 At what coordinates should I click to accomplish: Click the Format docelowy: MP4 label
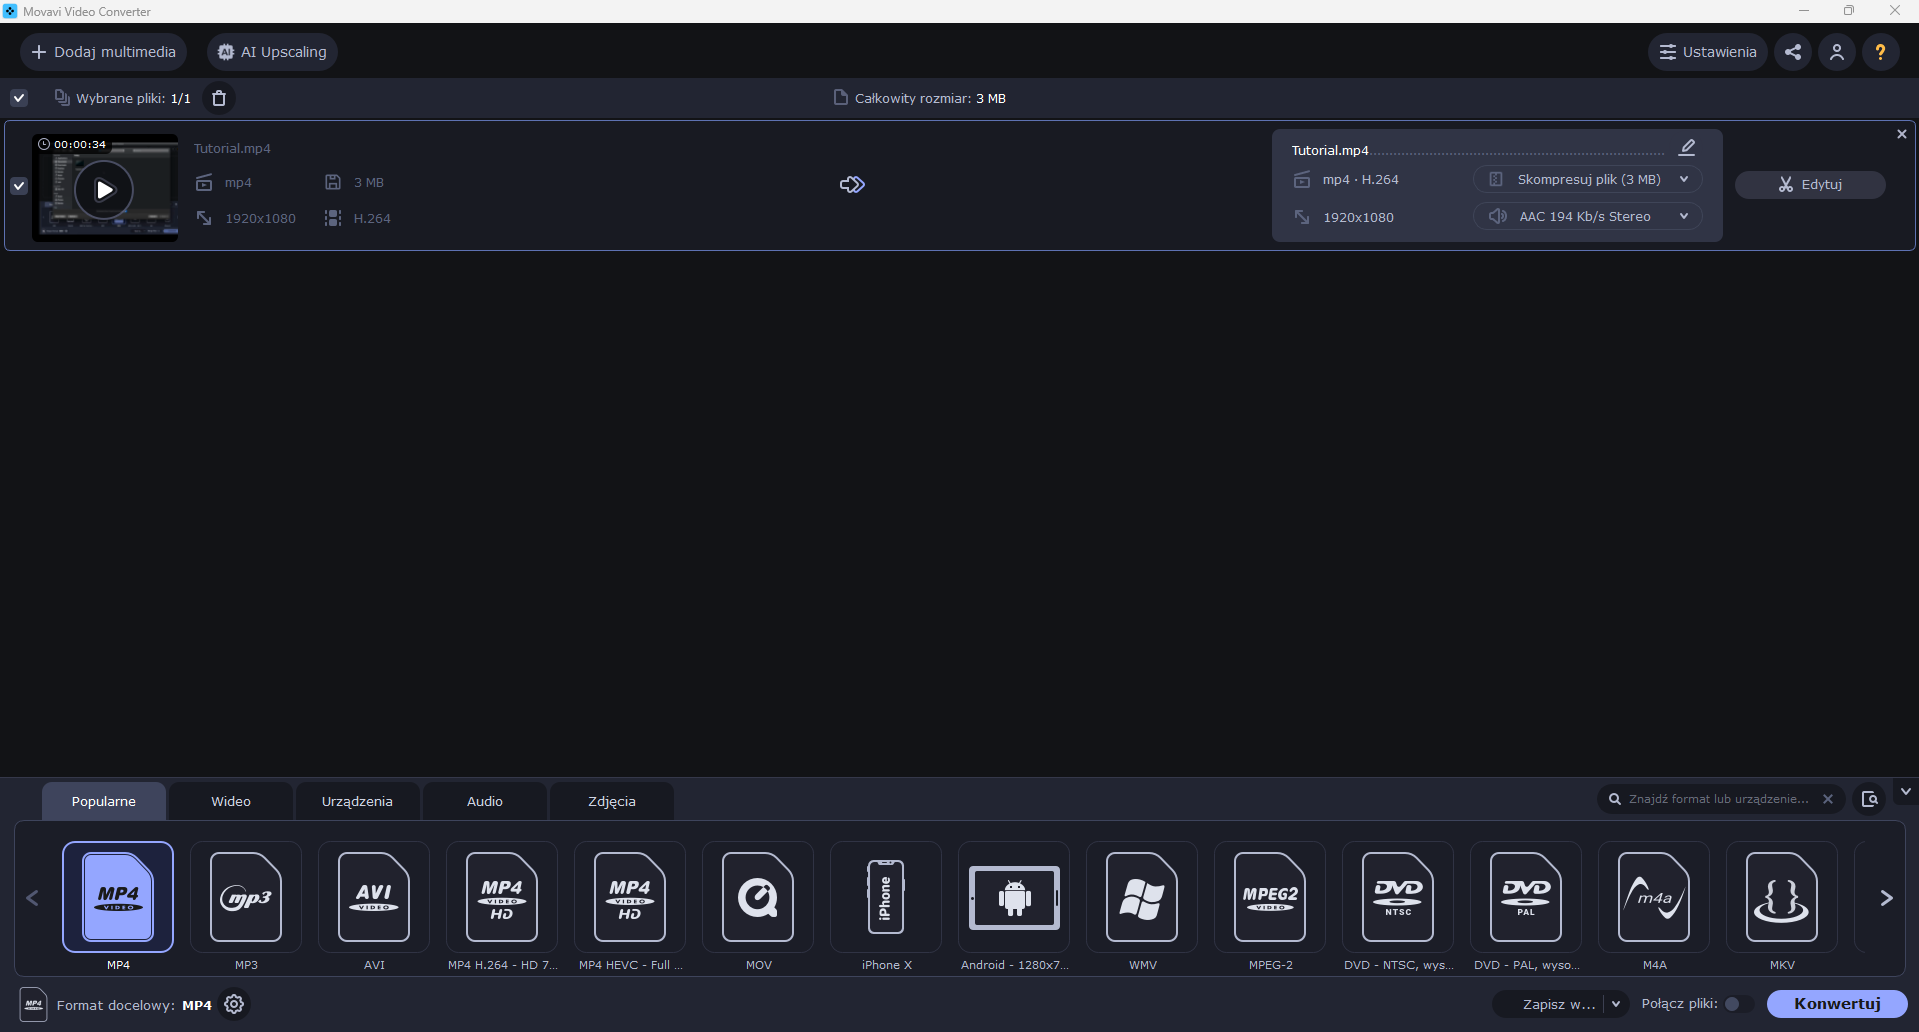pyautogui.click(x=134, y=1005)
